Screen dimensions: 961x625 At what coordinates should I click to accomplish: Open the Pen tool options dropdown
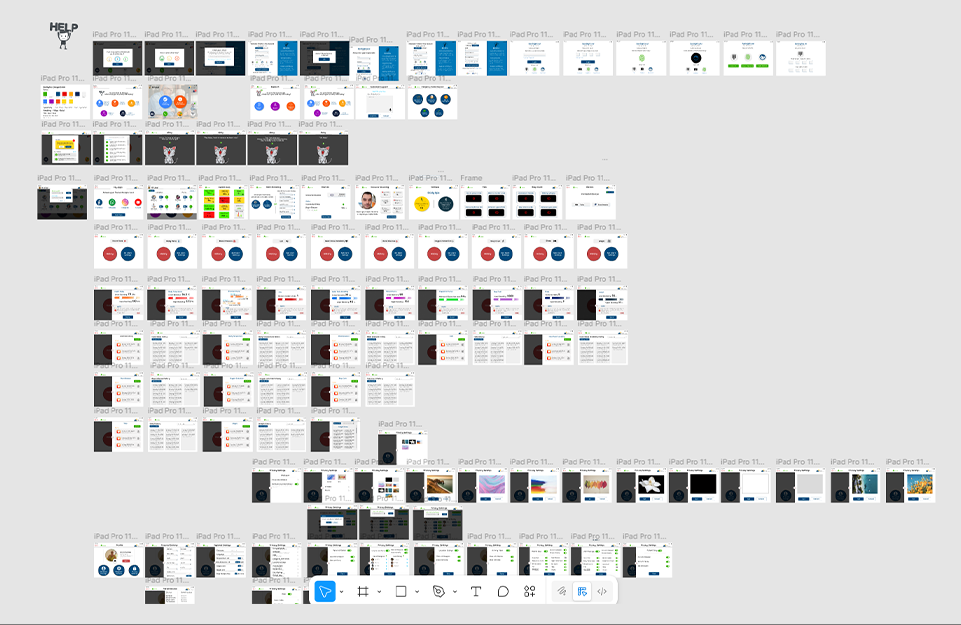[x=455, y=592]
